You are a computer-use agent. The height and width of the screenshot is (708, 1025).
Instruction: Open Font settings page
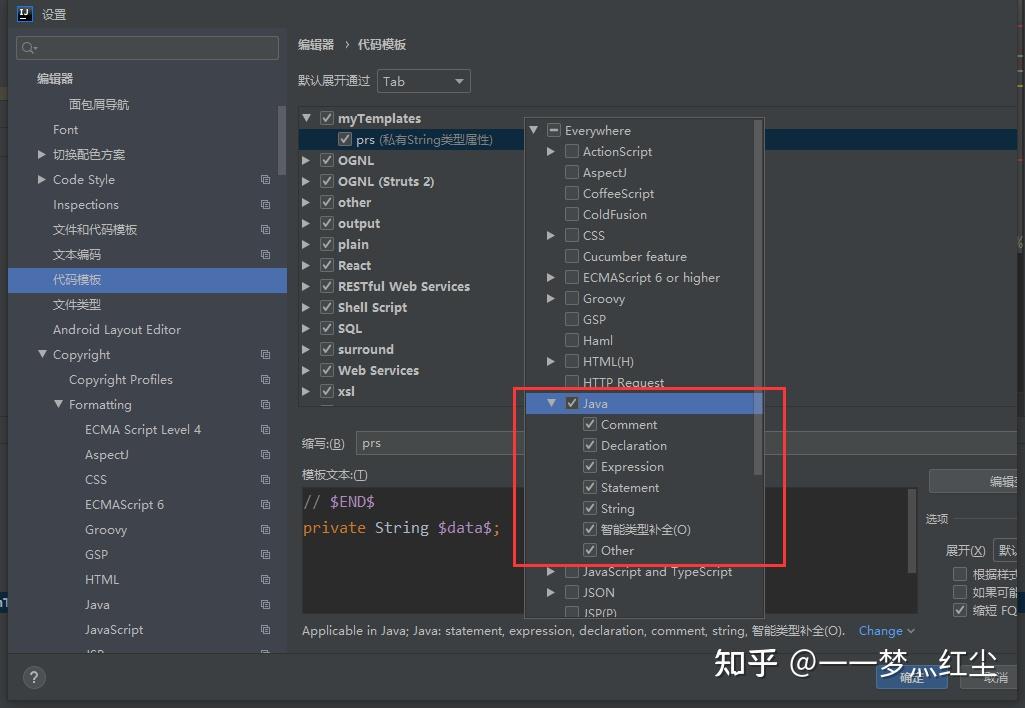[65, 129]
